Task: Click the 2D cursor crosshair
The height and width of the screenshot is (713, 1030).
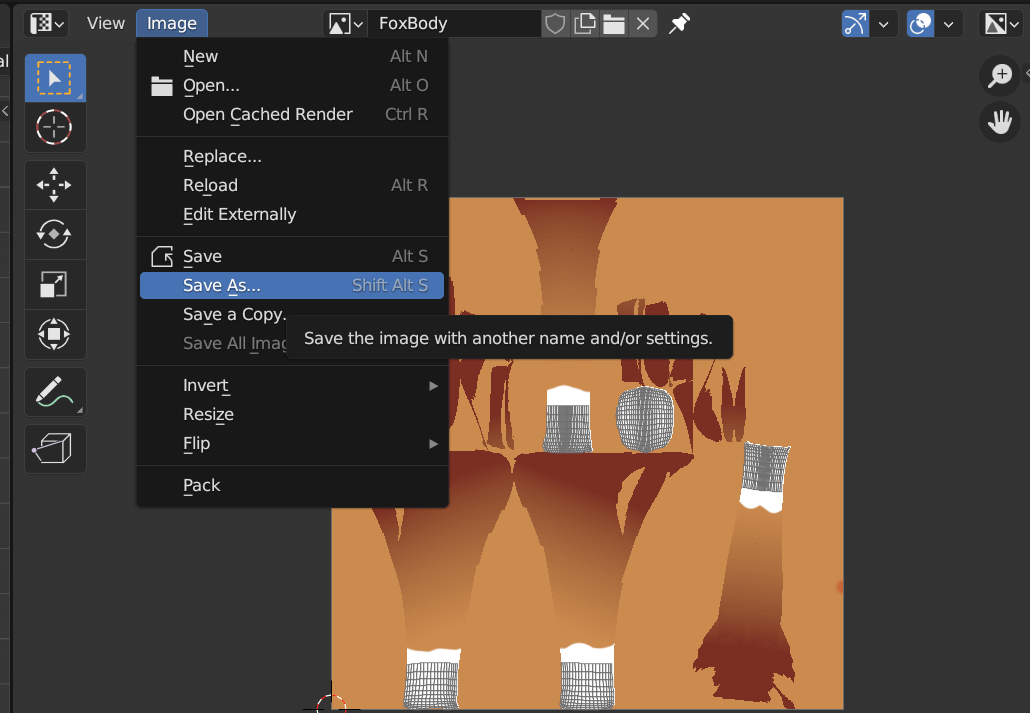Action: 331,706
